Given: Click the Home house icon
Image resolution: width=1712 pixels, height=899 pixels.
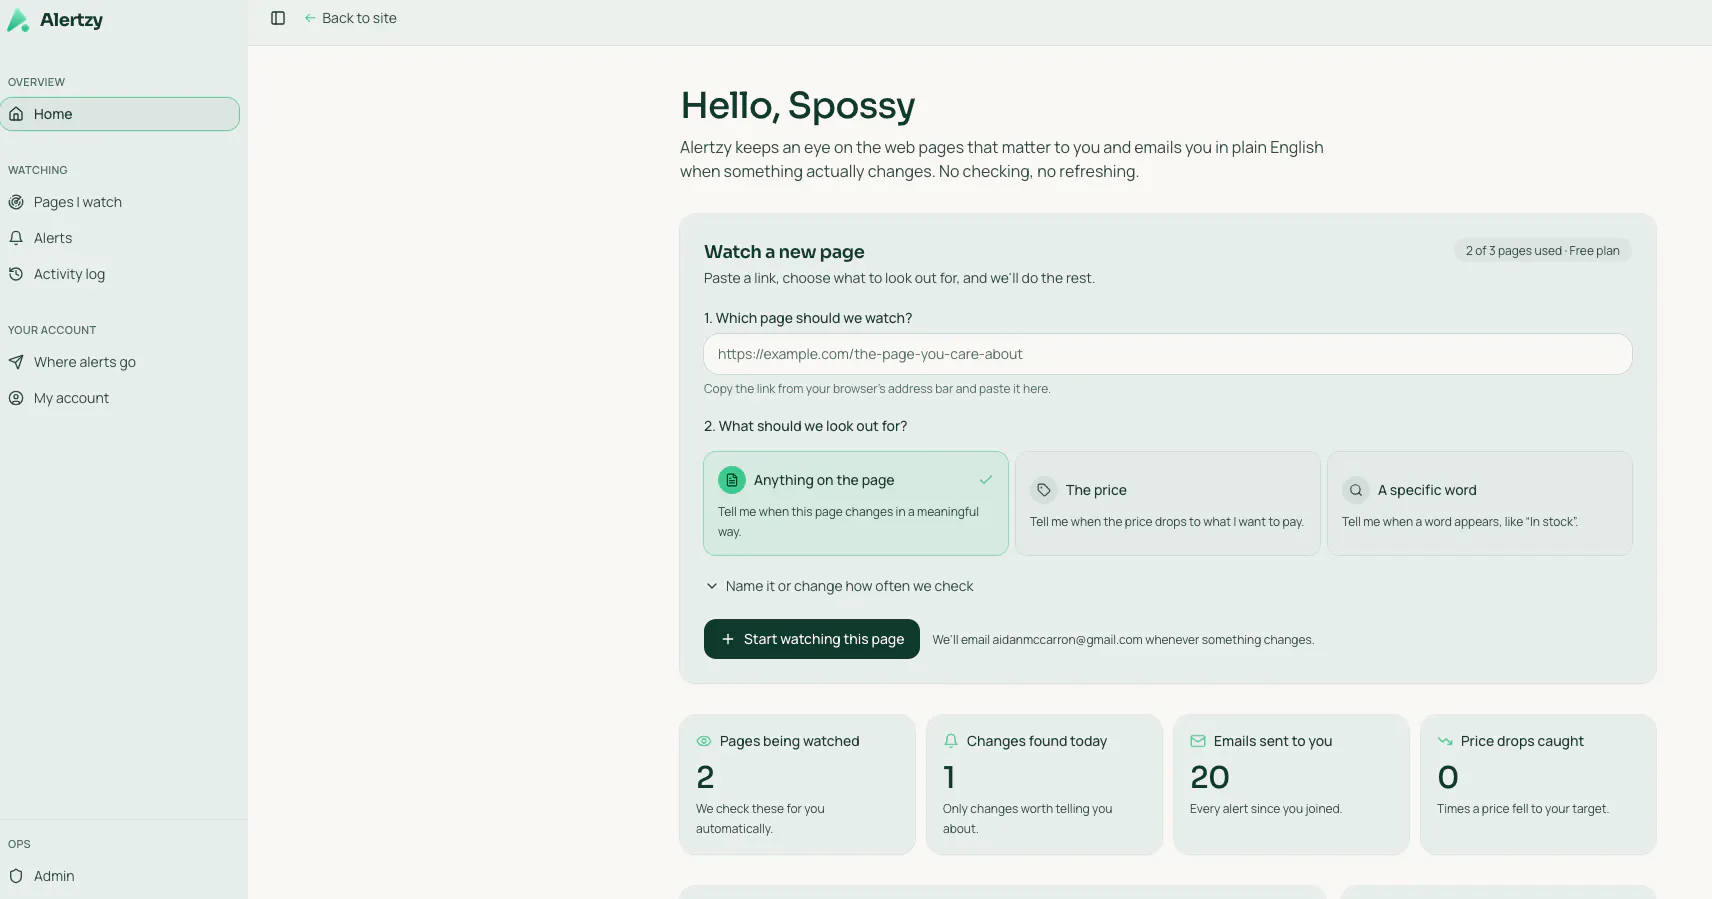Looking at the screenshot, I should (x=16, y=114).
